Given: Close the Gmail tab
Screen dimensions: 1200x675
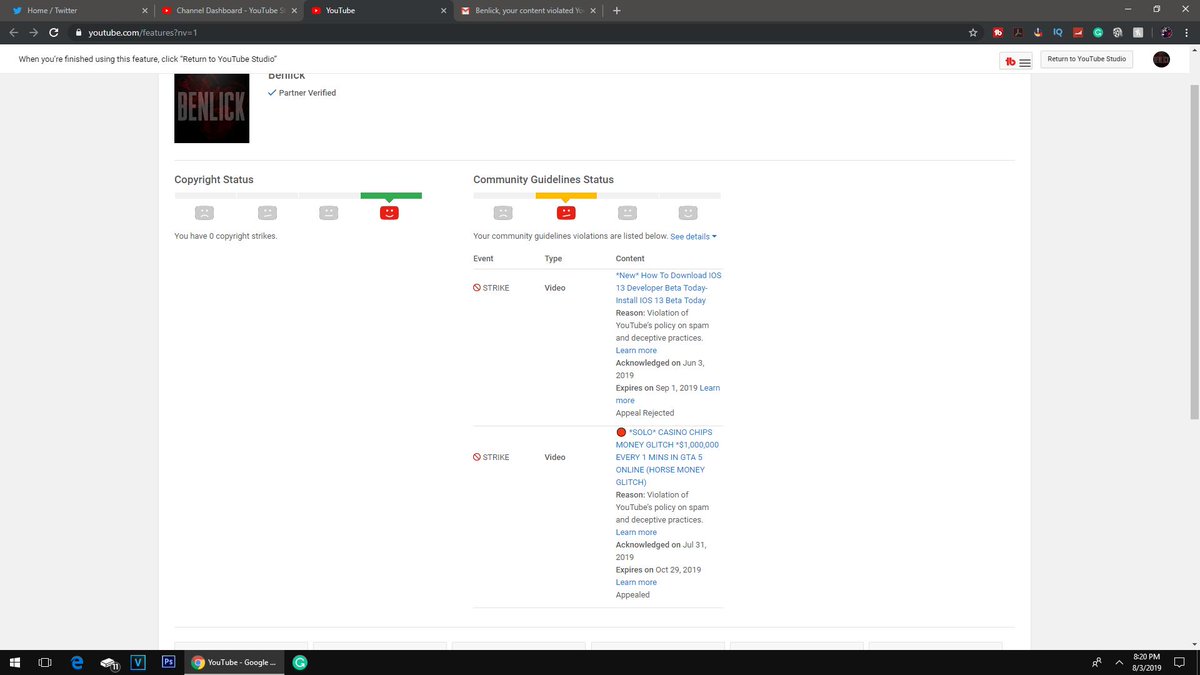Looking at the screenshot, I should click(593, 11).
